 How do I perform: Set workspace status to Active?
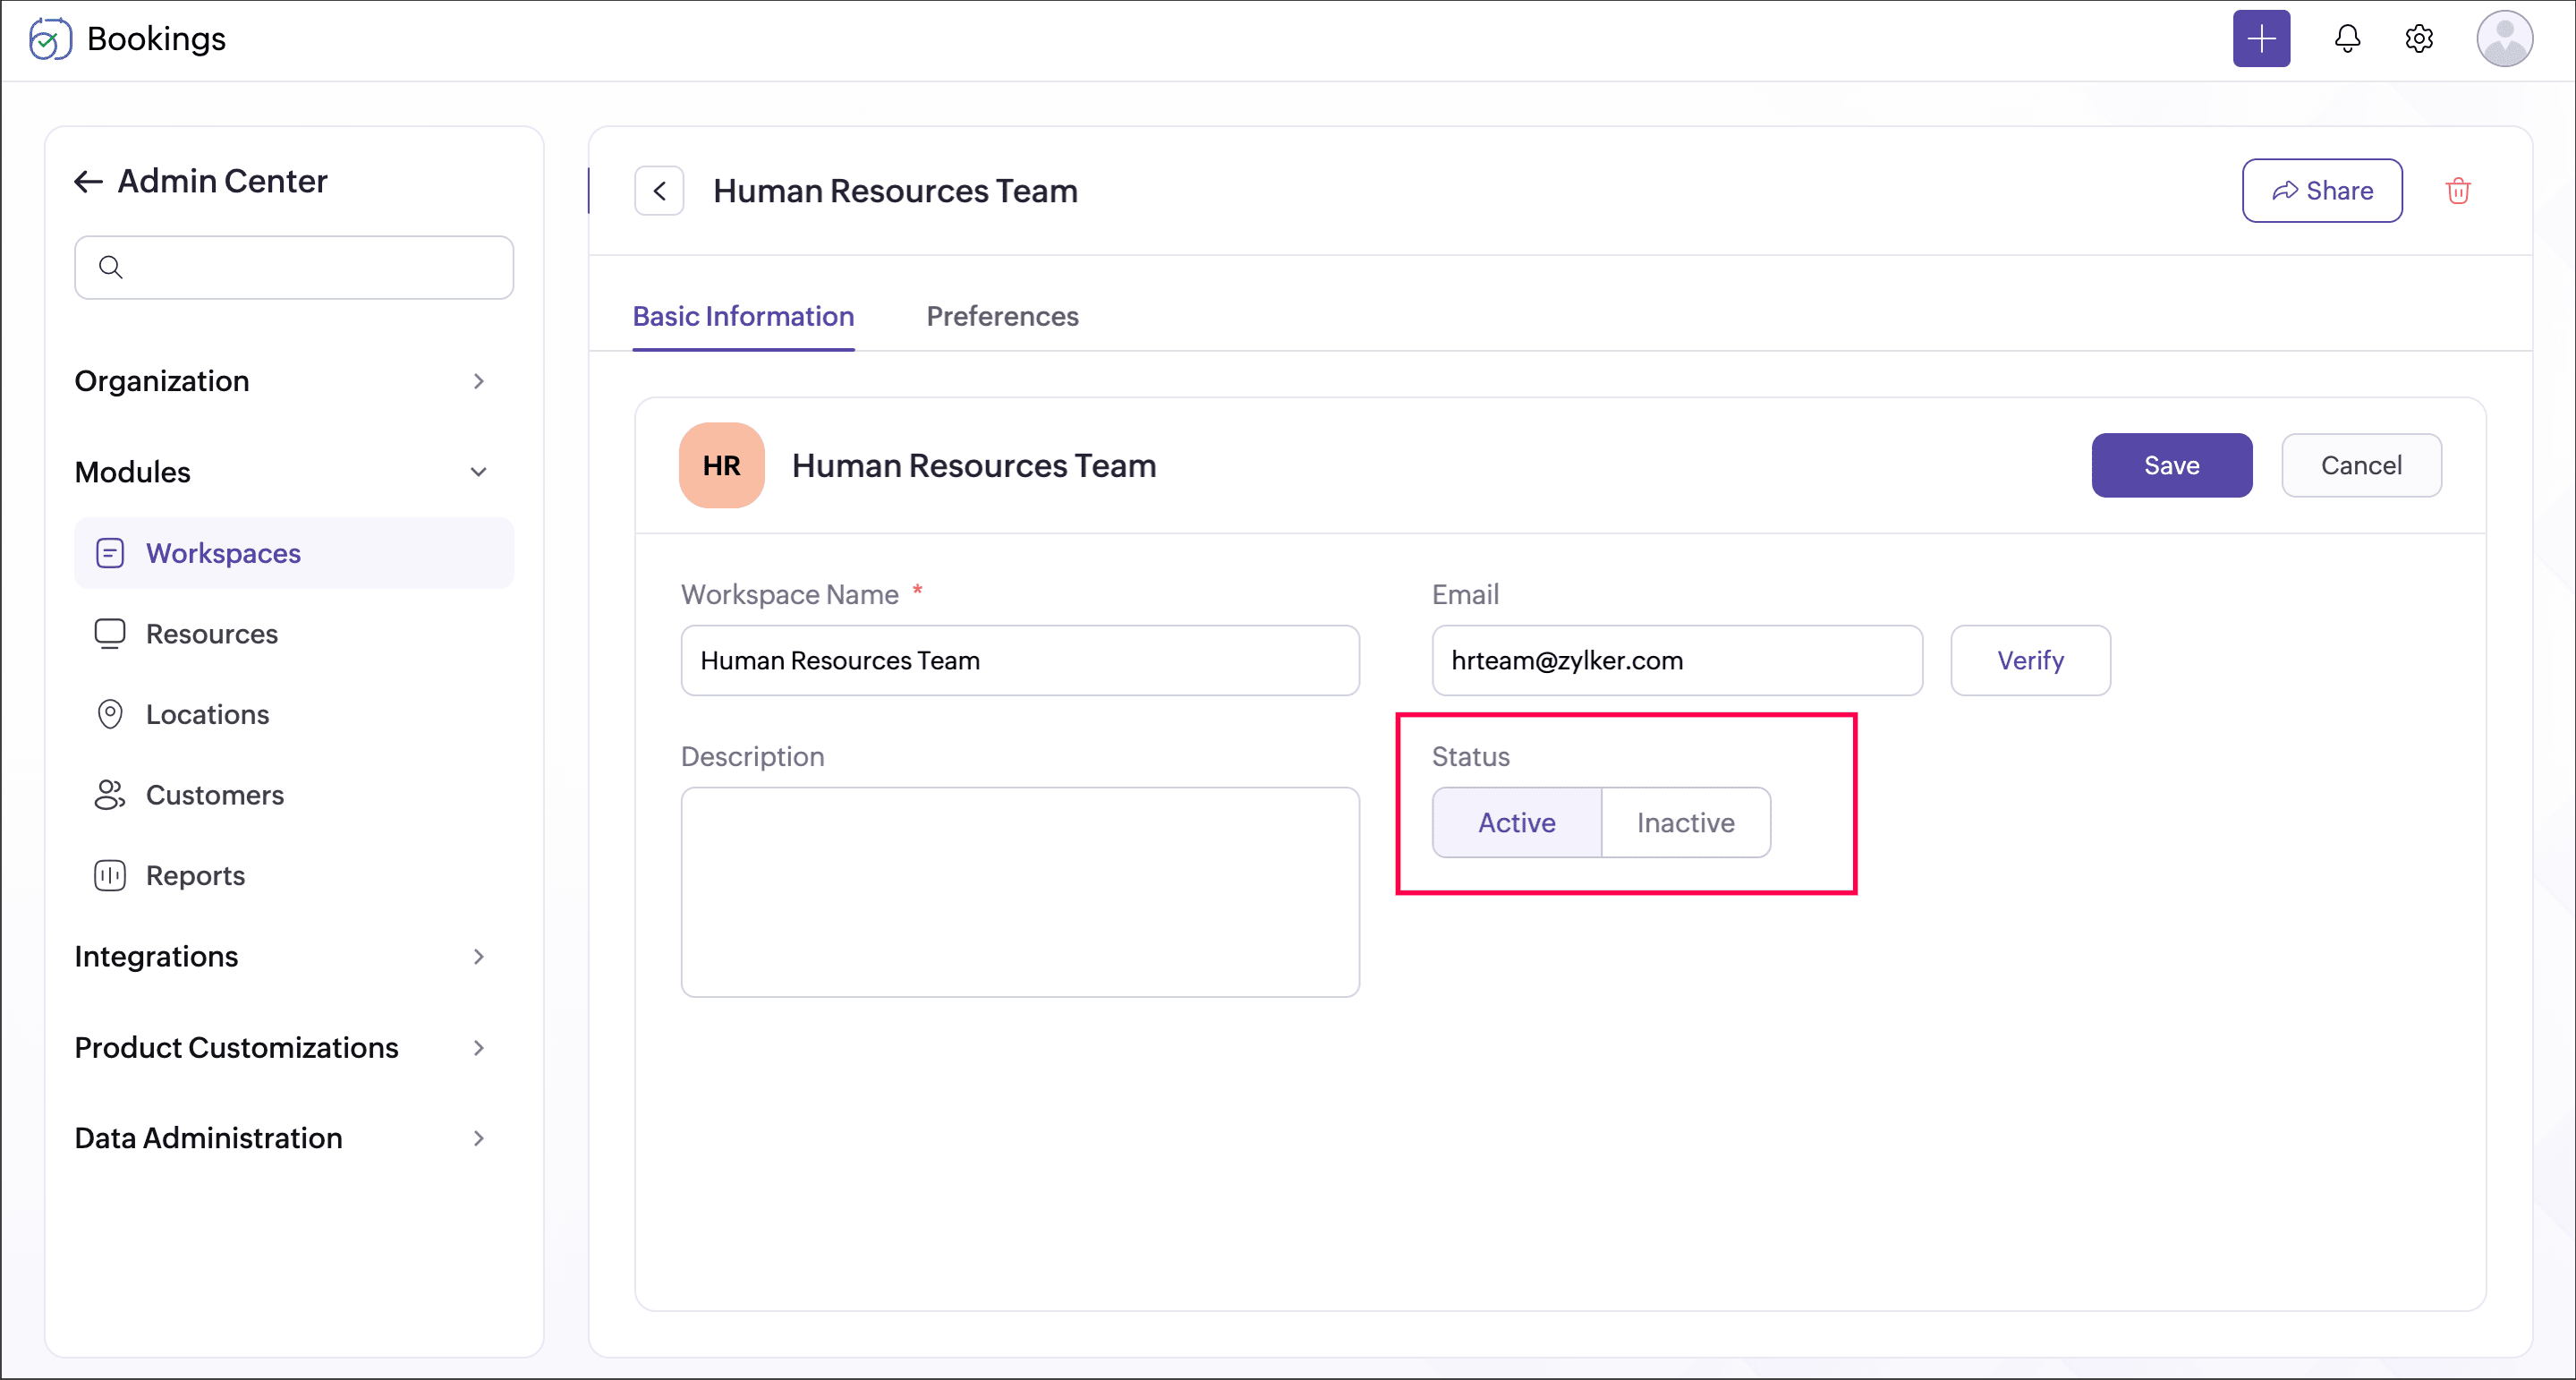1516,822
